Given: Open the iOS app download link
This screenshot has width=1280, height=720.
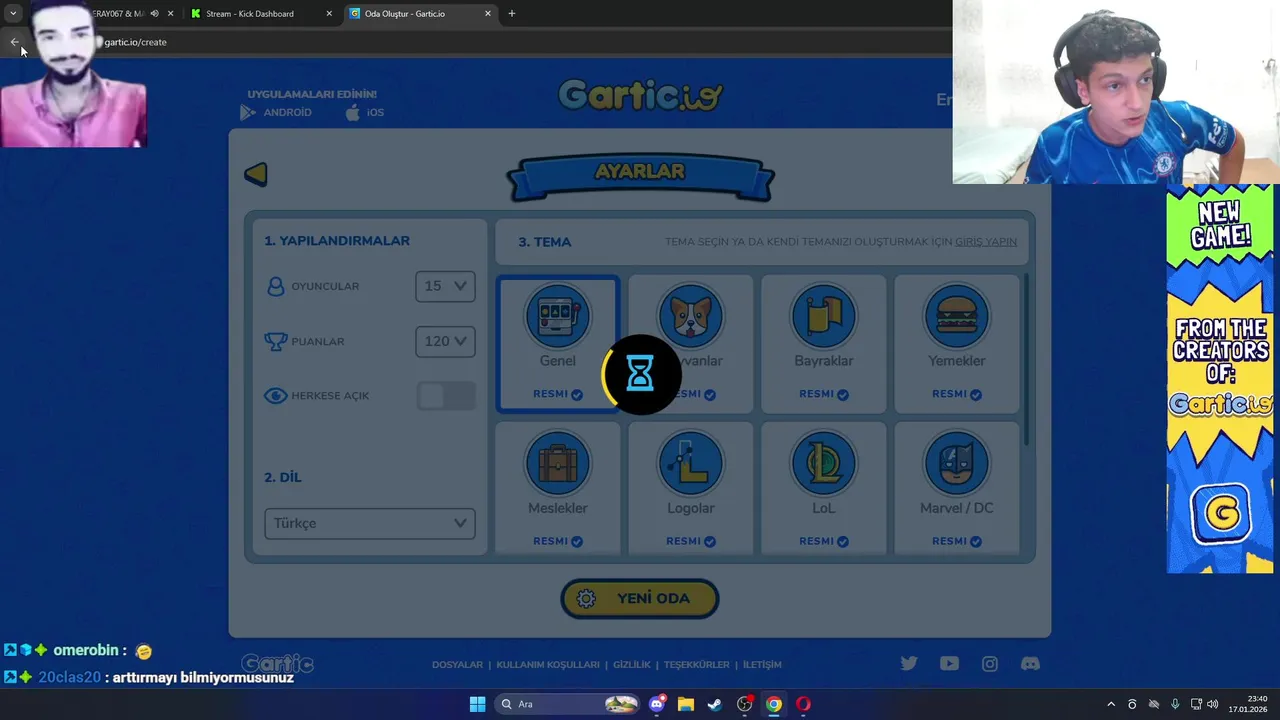Looking at the screenshot, I should [x=365, y=112].
